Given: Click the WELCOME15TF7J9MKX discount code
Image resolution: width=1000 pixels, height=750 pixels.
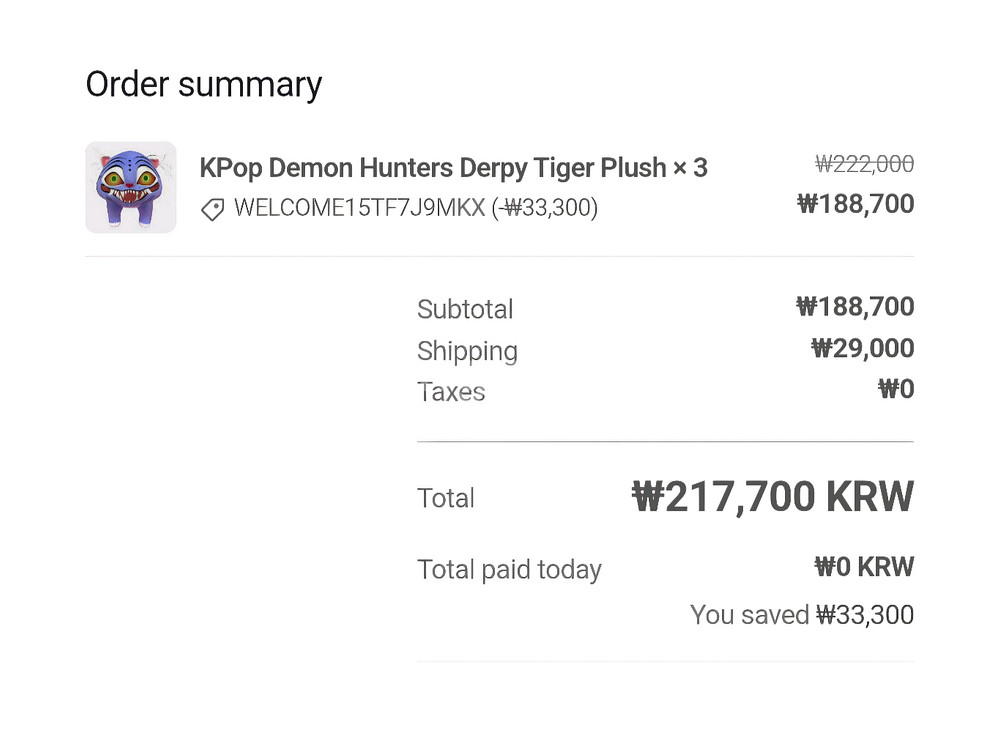Looking at the screenshot, I should (360, 208).
